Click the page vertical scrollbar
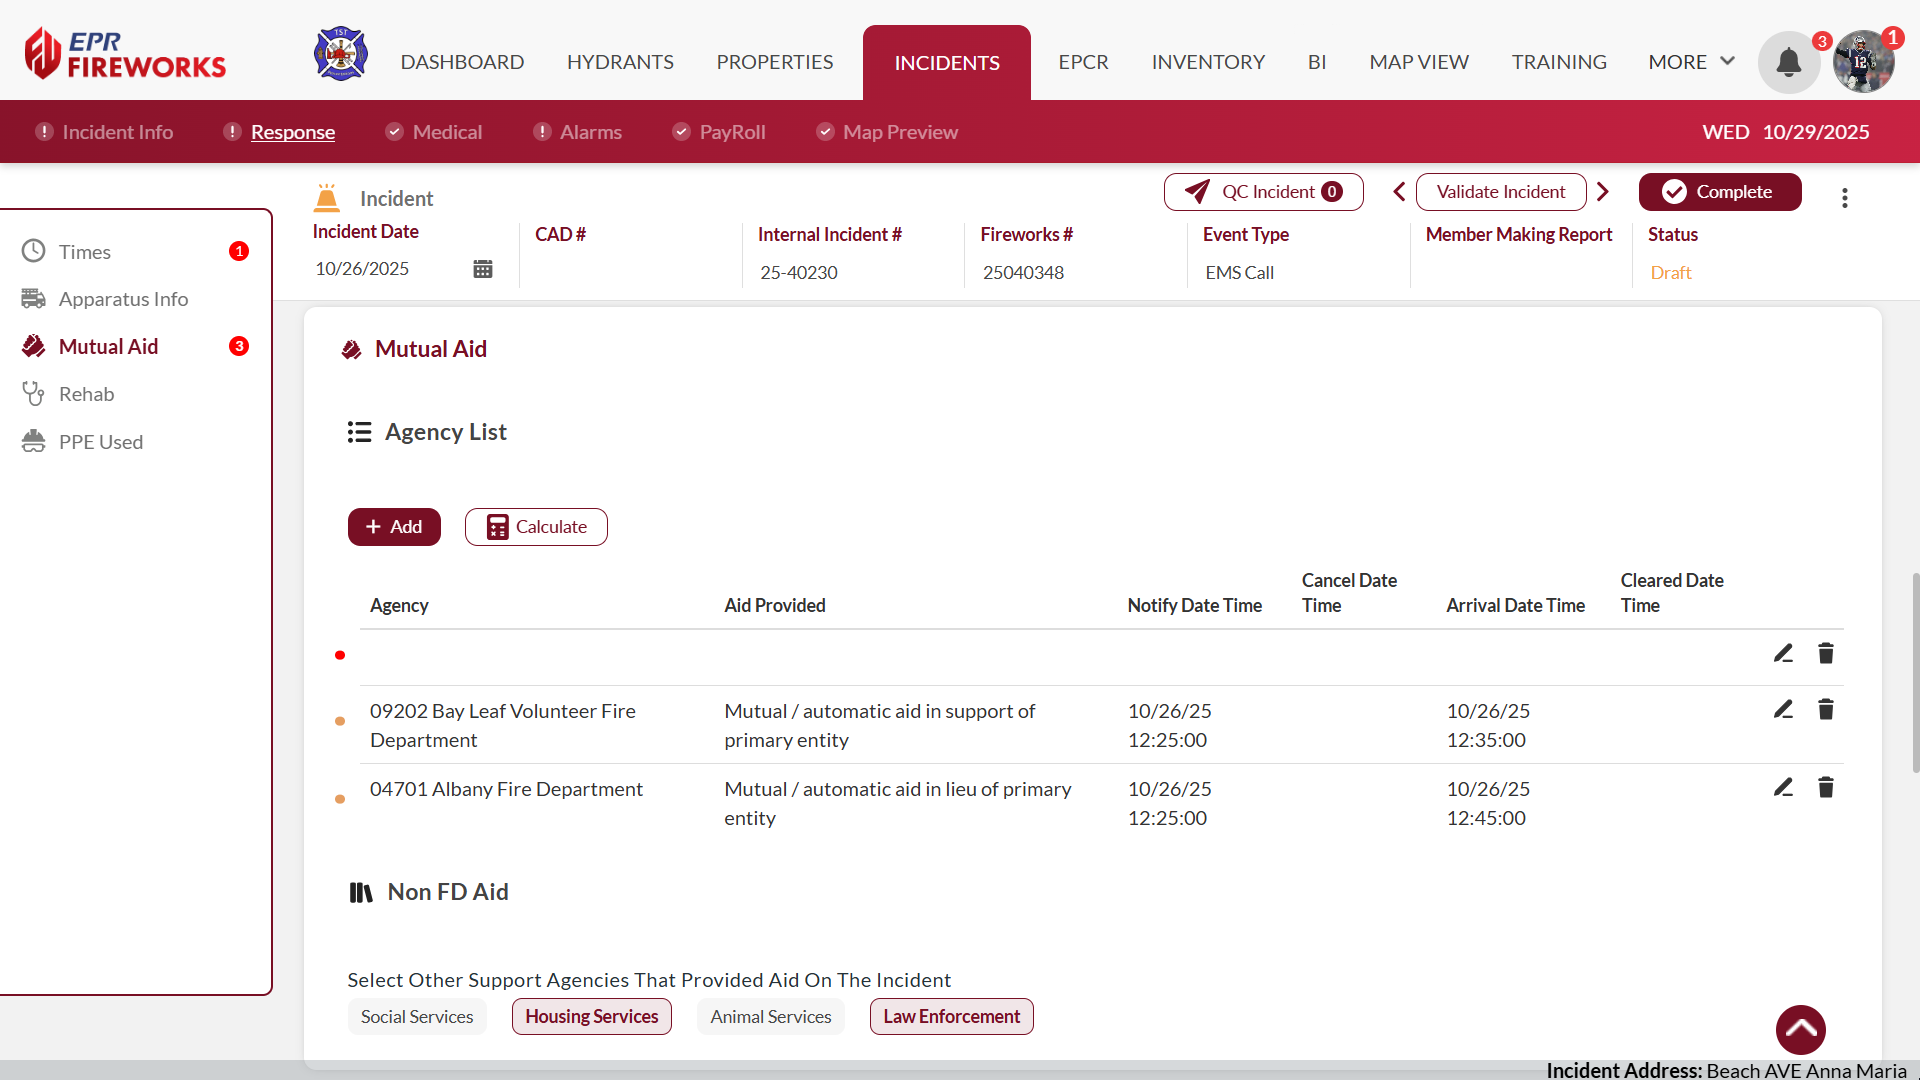Viewport: 1920px width, 1080px height. click(1914, 672)
